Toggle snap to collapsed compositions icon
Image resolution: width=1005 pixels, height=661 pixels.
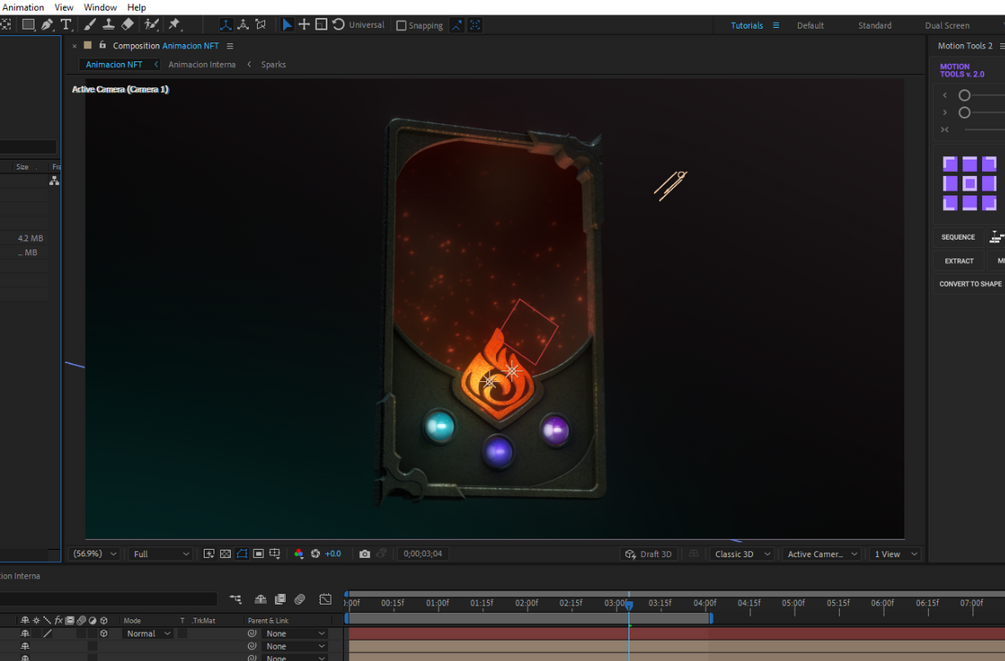(475, 25)
